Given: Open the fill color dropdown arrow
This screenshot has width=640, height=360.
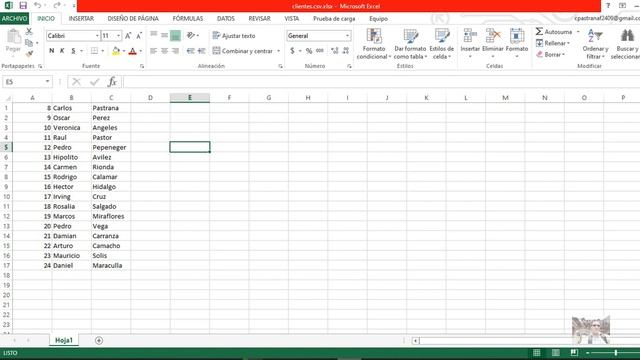Looking at the screenshot, I should point(124,51).
